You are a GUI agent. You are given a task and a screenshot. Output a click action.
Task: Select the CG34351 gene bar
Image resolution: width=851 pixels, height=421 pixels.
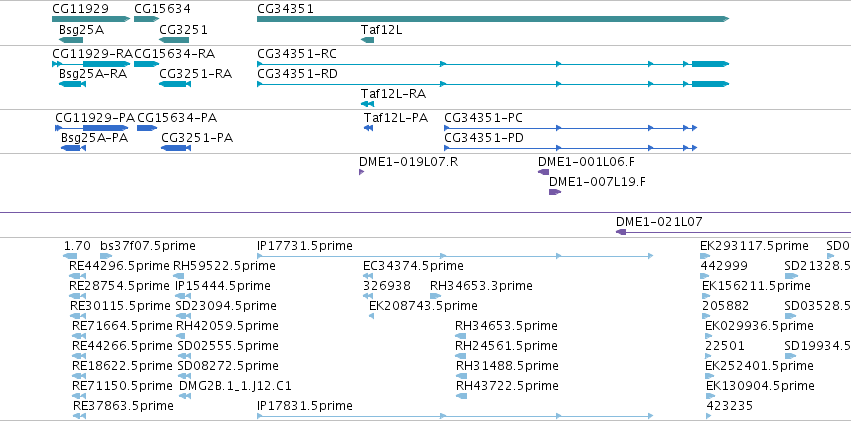click(x=493, y=19)
